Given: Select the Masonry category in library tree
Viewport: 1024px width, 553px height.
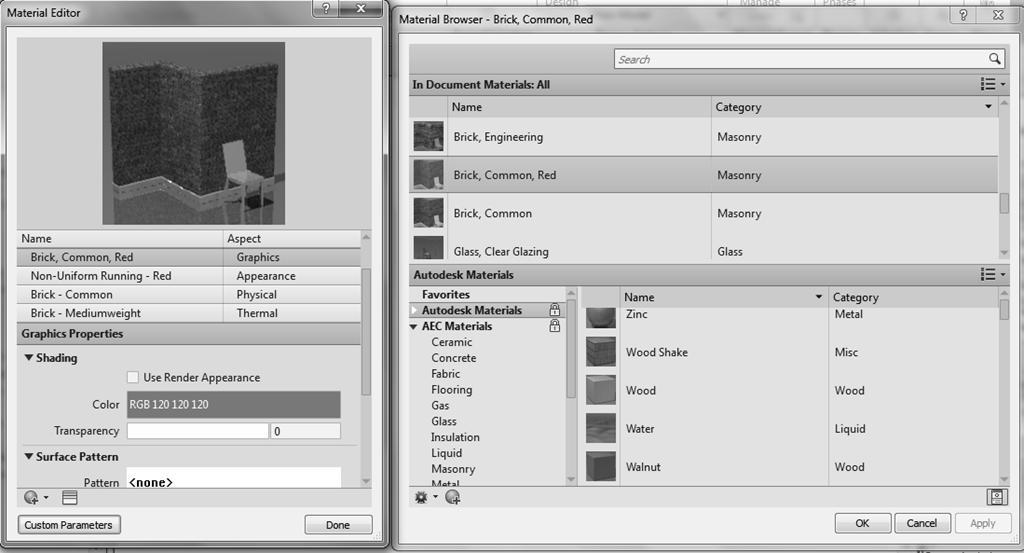Looking at the screenshot, I should [x=453, y=469].
